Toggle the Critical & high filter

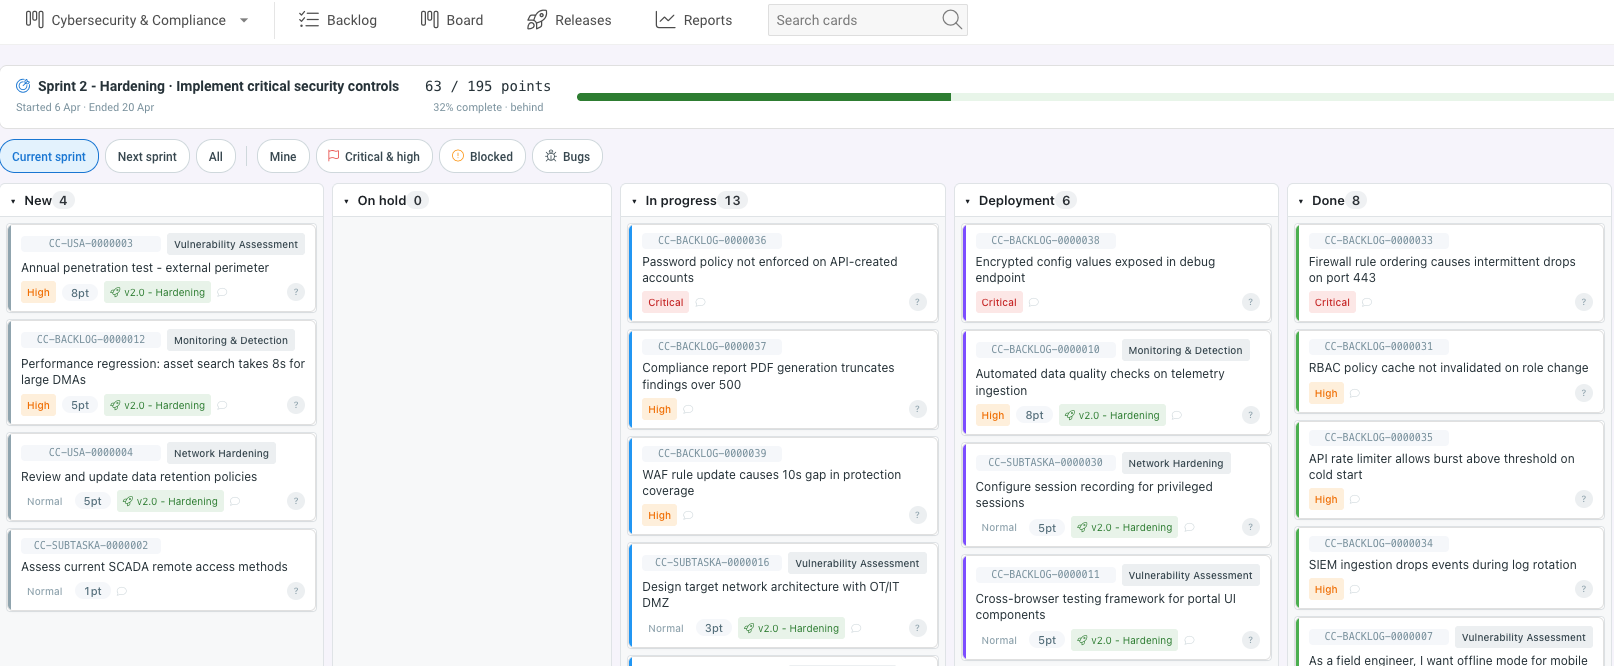coord(374,156)
